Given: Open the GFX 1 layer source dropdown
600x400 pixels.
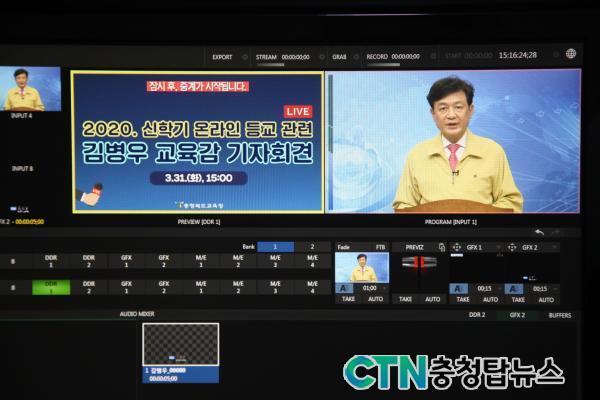Looking at the screenshot, I should click(x=499, y=247).
